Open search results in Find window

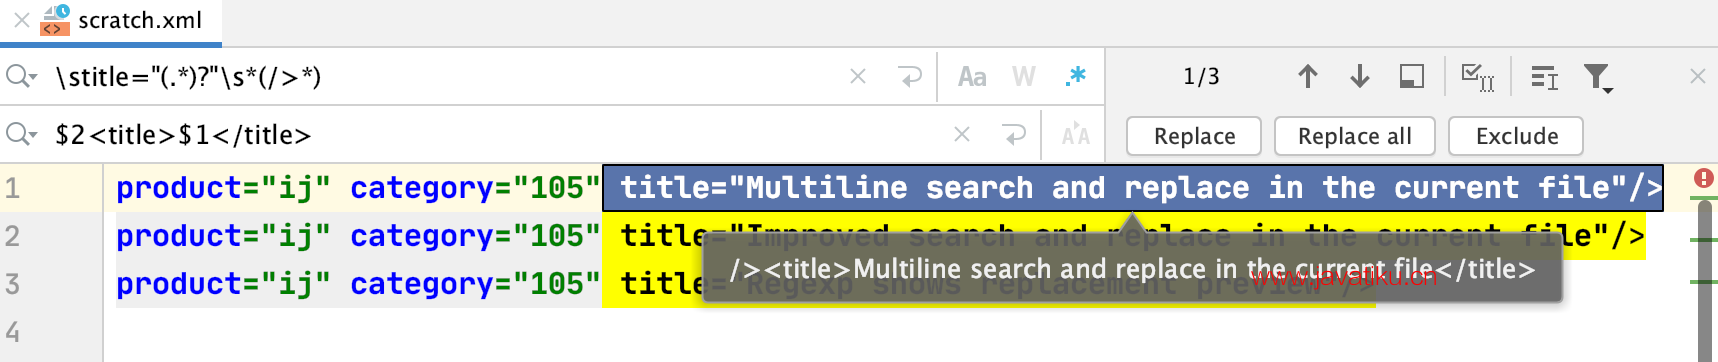[x=1412, y=76]
